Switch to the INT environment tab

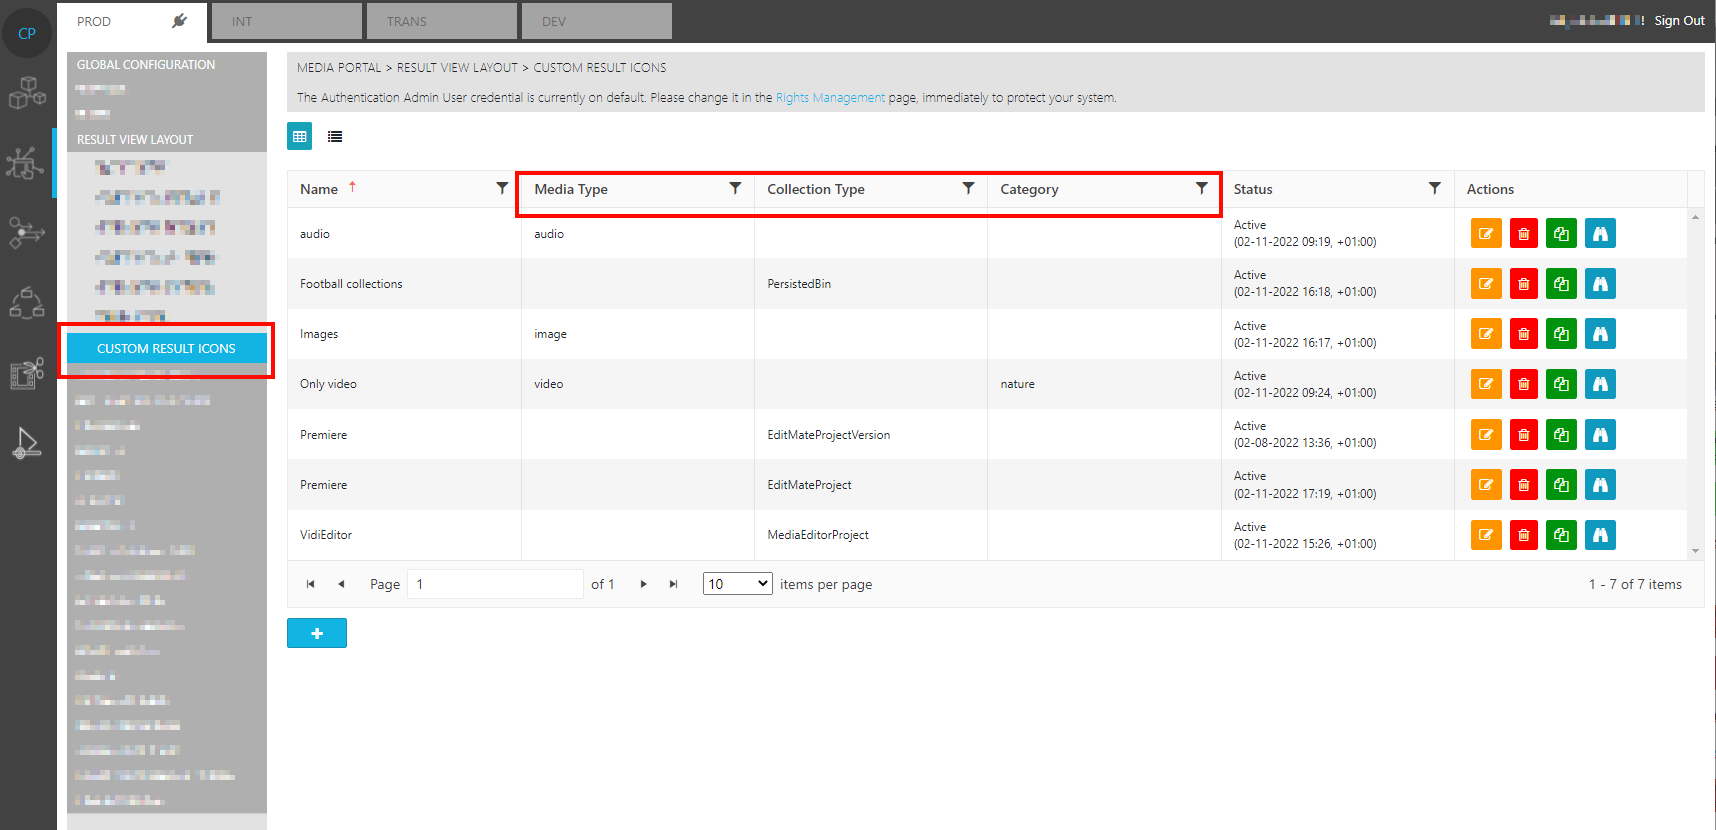click(287, 21)
